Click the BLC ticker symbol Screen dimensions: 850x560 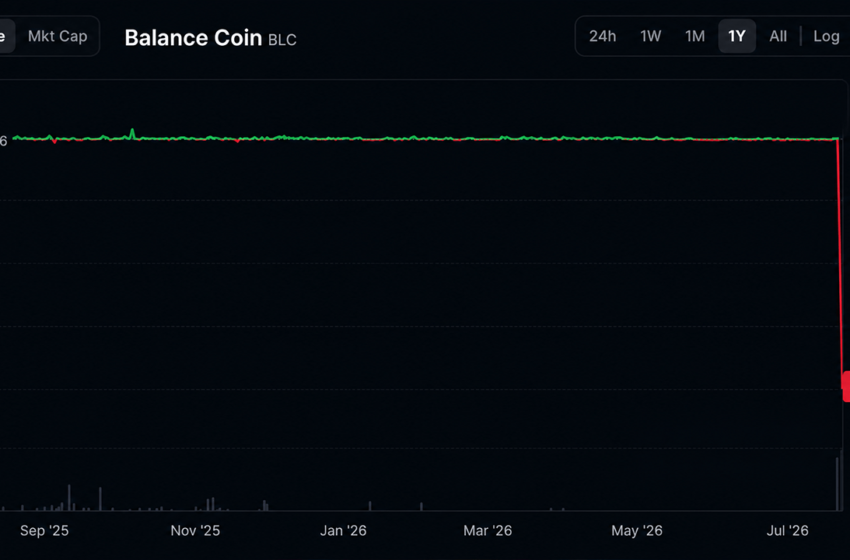pos(282,40)
